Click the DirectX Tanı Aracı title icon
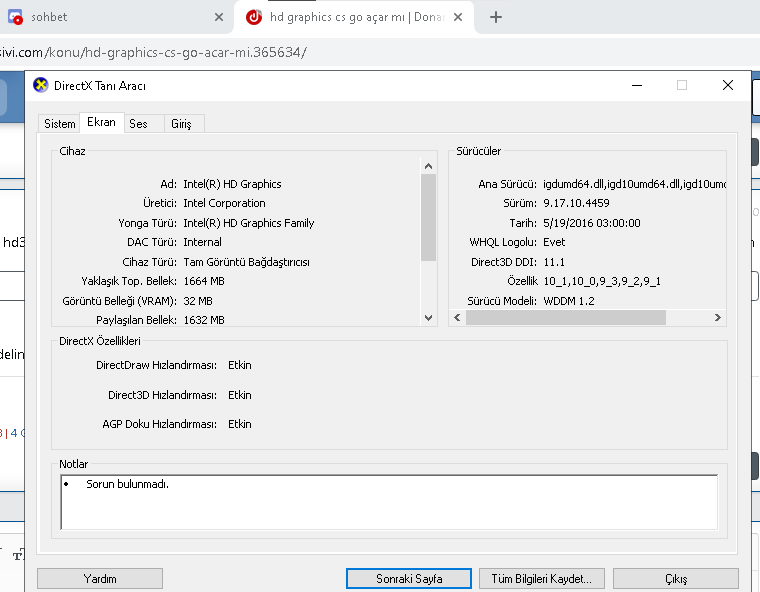 pyautogui.click(x=41, y=85)
